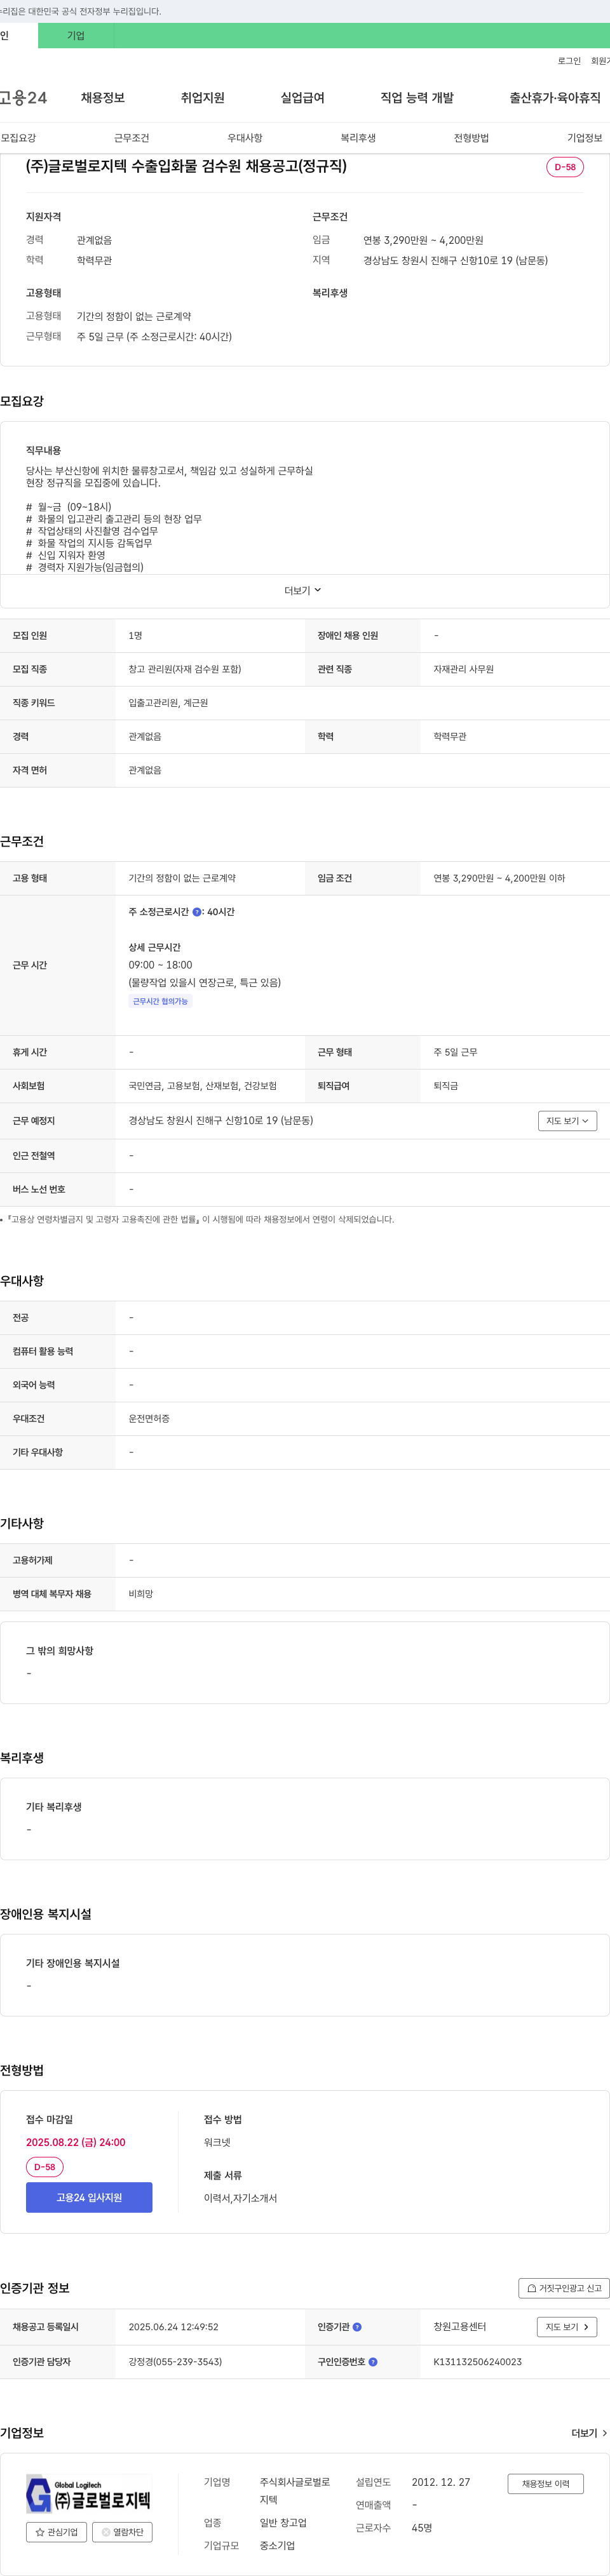The height and width of the screenshot is (2576, 610).
Task: Select the job title 수출입화물 검수원 채용공고
Action: [186, 166]
